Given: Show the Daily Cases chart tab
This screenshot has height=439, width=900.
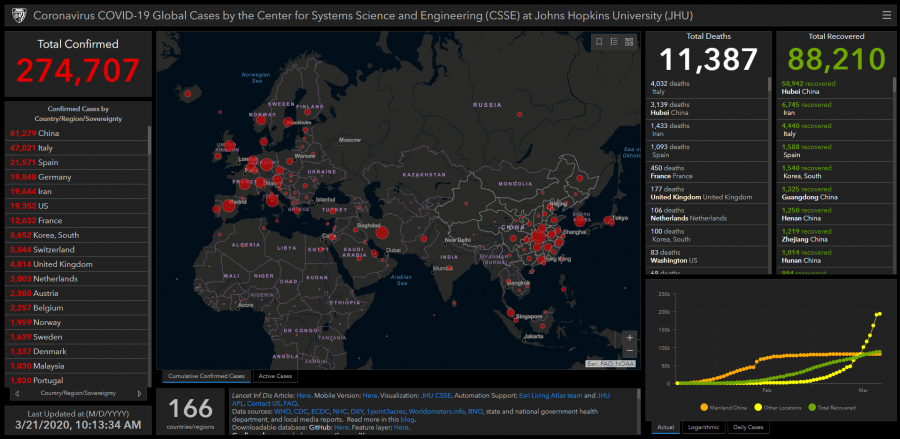Looking at the screenshot, I should tap(749, 427).
